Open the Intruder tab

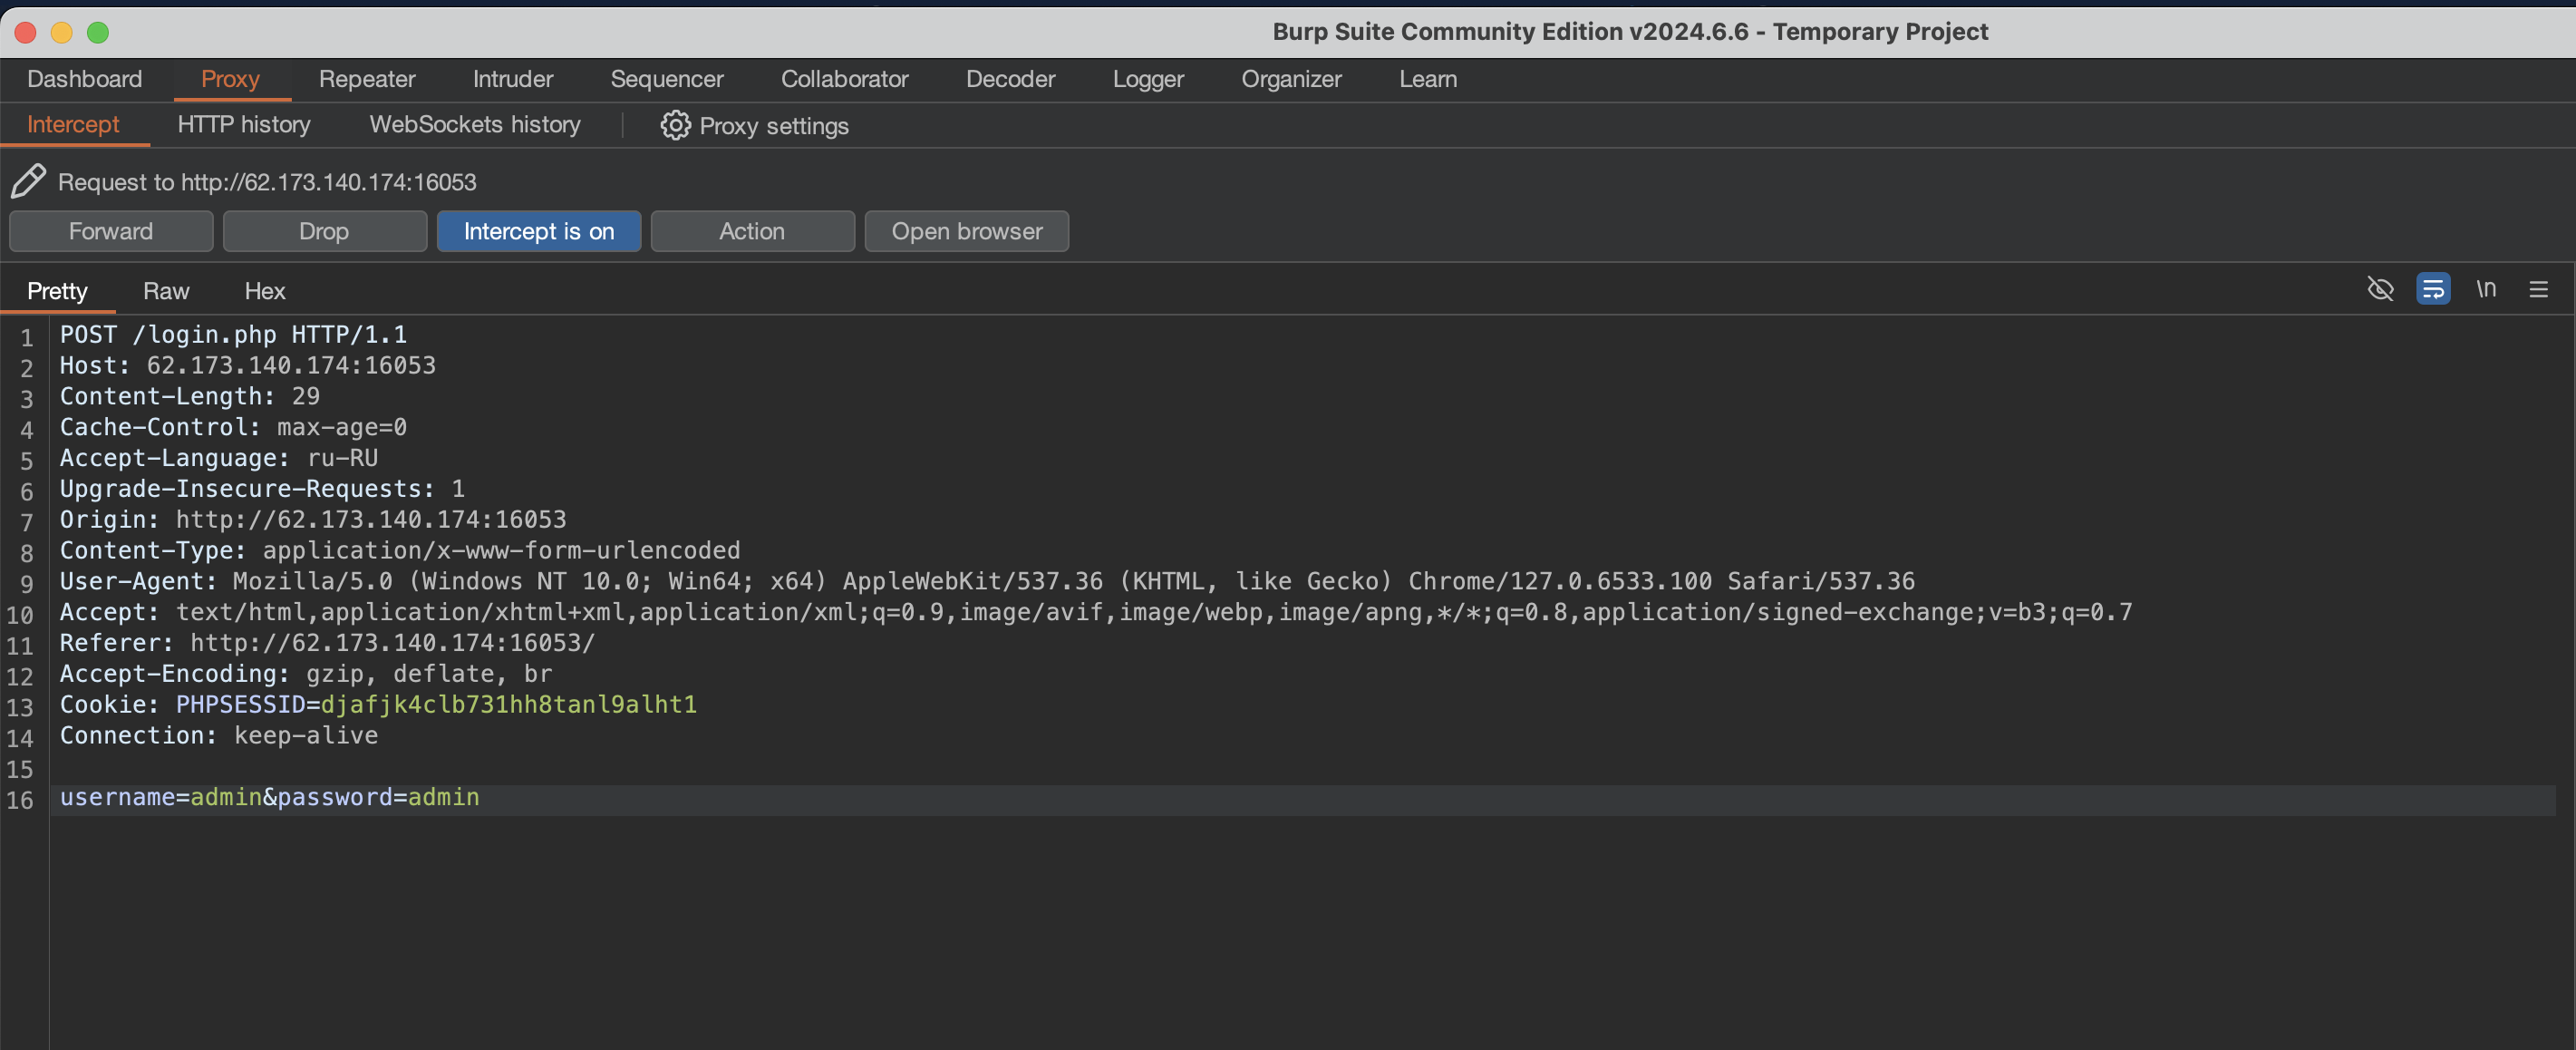(512, 79)
